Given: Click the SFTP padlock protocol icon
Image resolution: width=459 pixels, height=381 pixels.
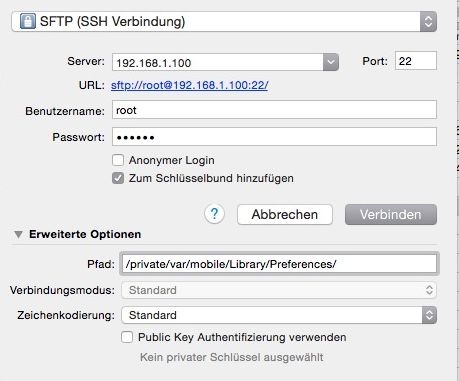Looking at the screenshot, I should point(28,21).
